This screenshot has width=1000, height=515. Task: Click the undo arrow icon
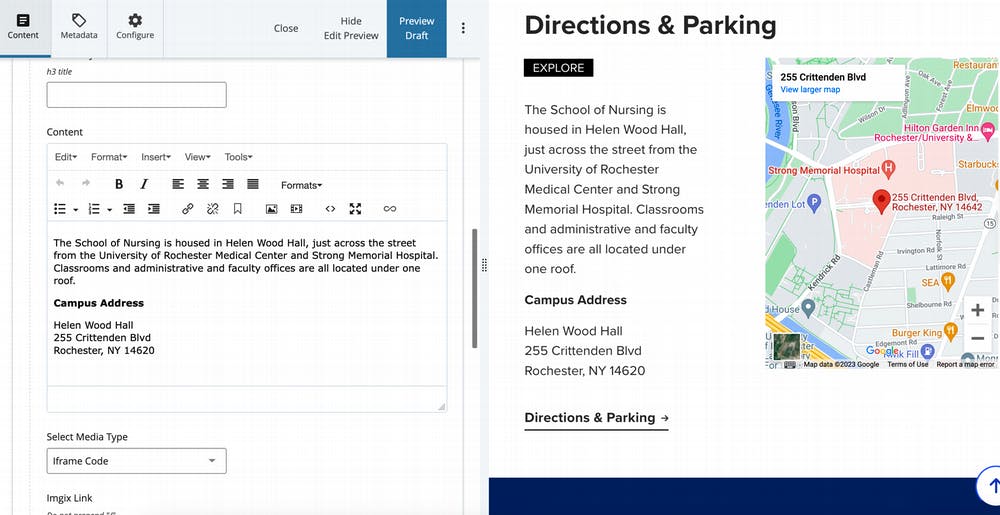tap(60, 184)
